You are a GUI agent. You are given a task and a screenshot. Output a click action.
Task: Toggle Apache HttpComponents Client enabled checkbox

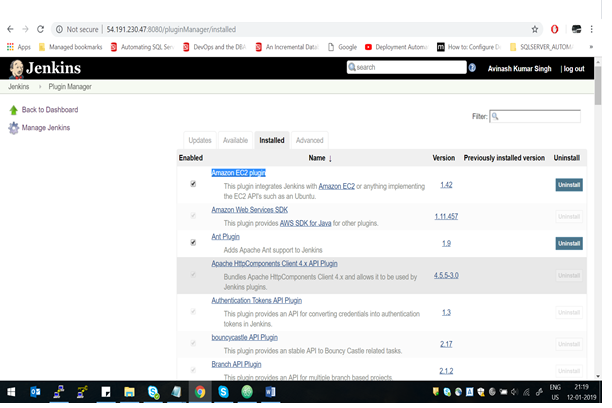click(x=193, y=274)
